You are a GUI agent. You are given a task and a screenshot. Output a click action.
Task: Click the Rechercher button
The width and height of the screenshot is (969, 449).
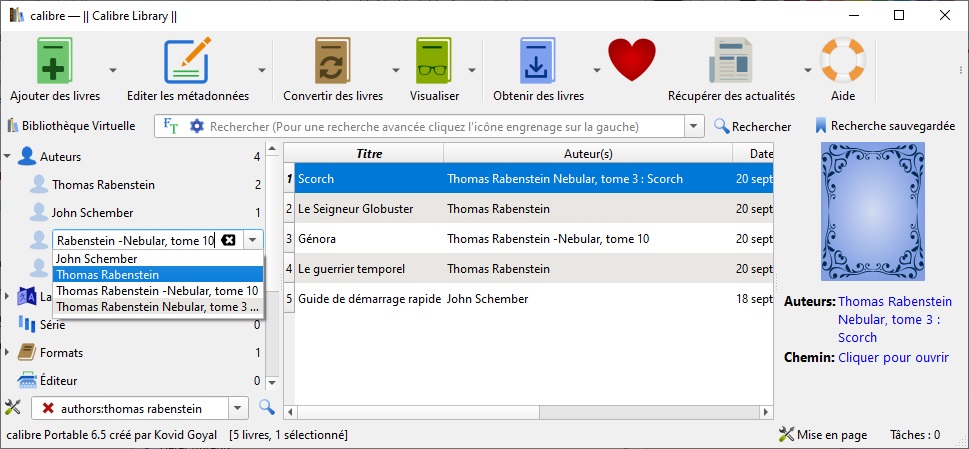(753, 127)
